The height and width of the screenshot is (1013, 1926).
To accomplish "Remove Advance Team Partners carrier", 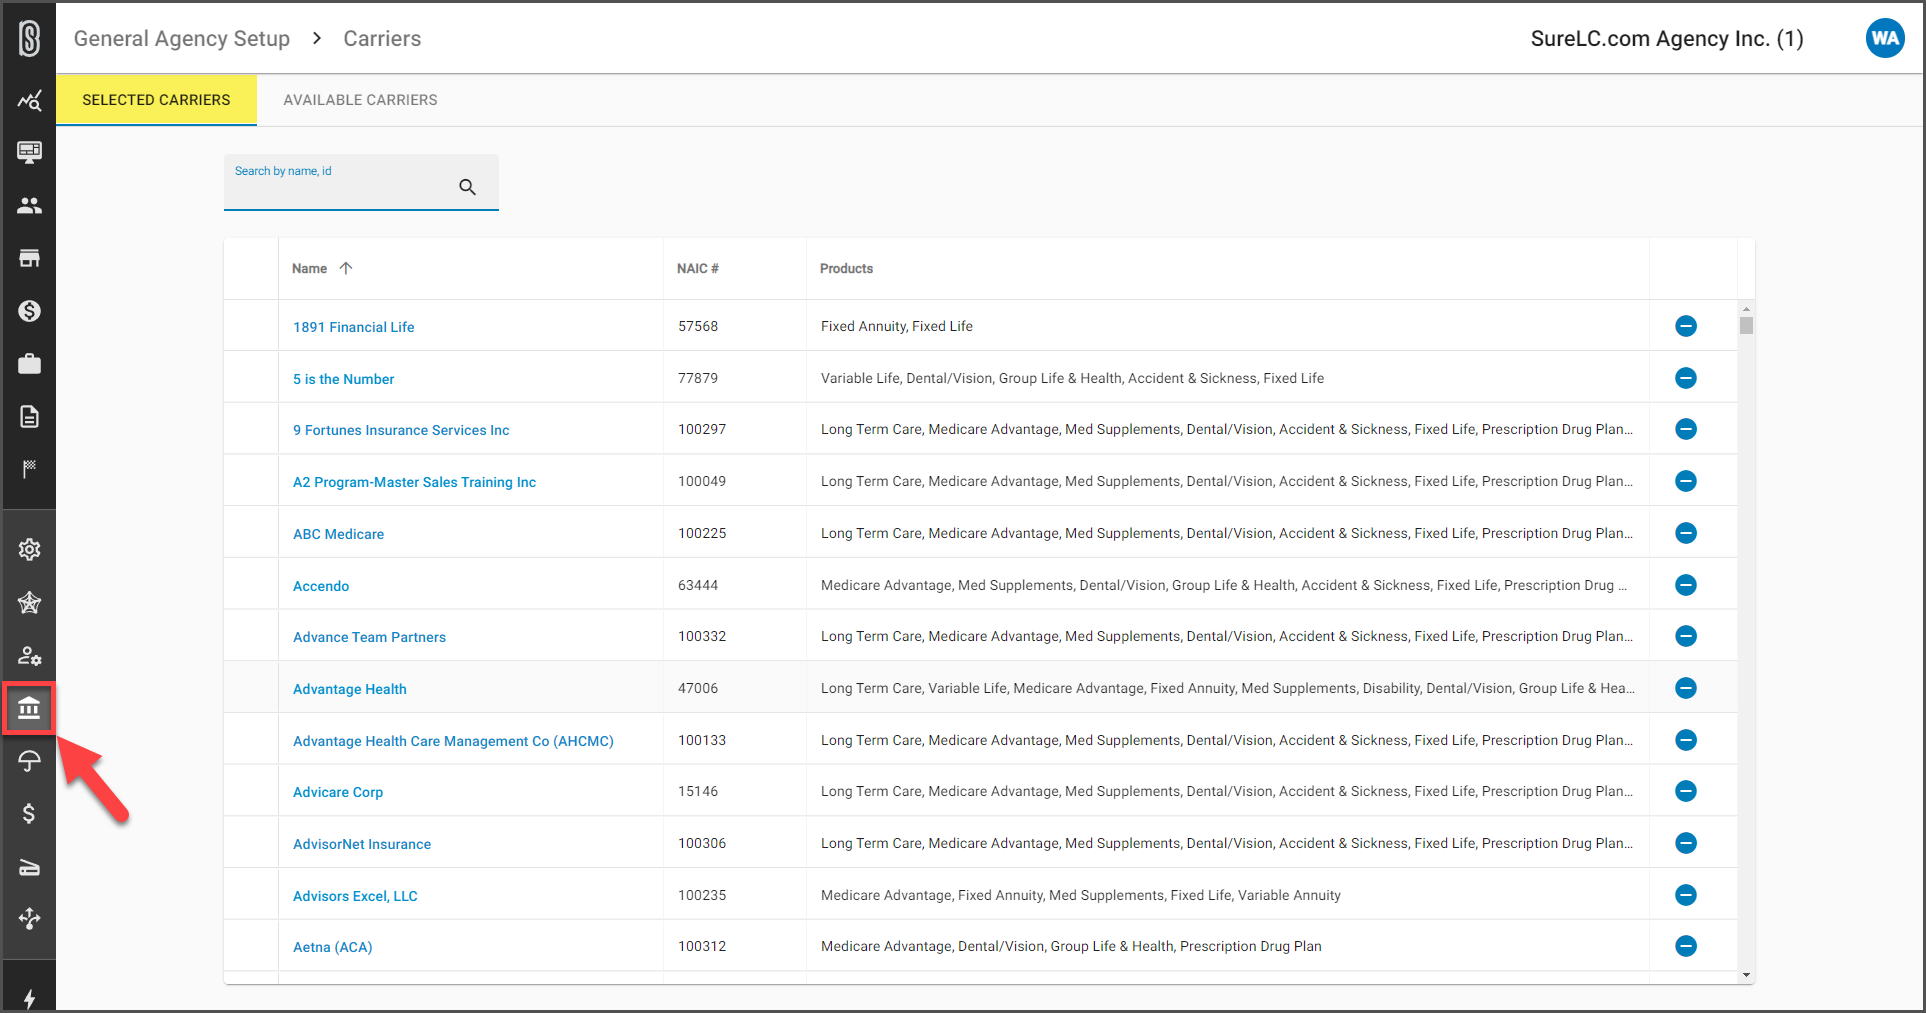I will 1686,636.
